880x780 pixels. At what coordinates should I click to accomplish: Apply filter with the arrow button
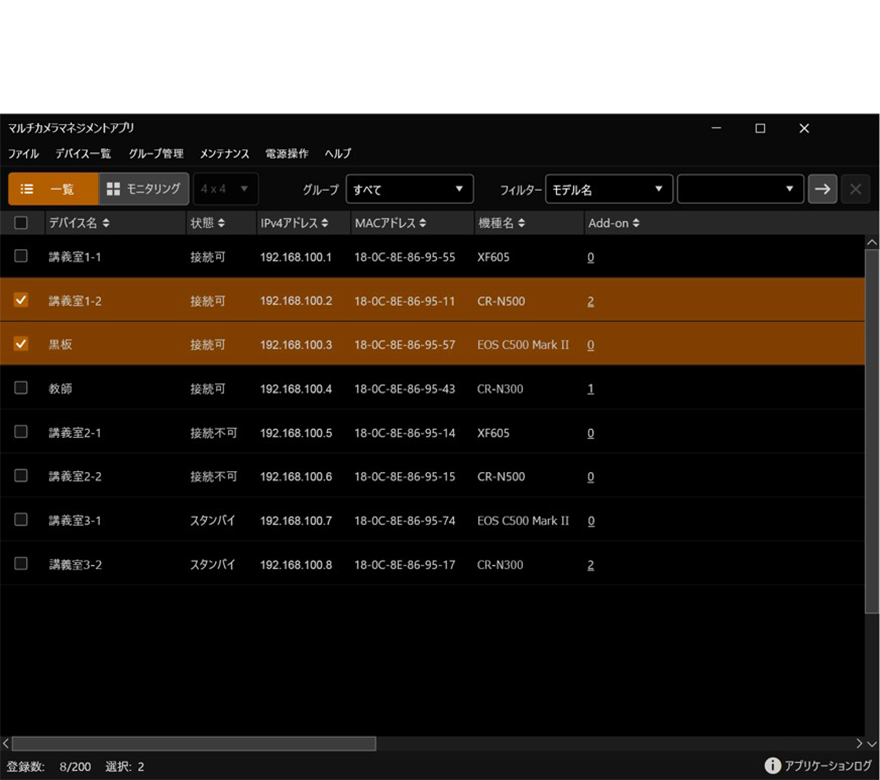point(822,189)
